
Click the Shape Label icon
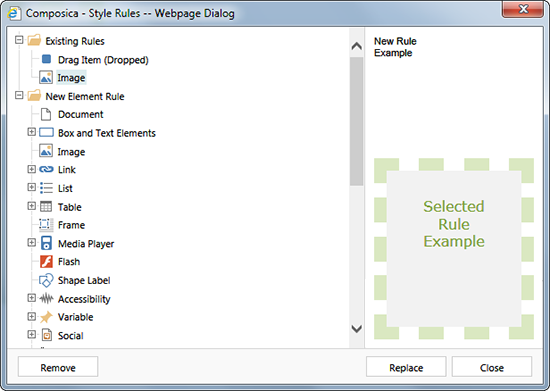tap(46, 281)
